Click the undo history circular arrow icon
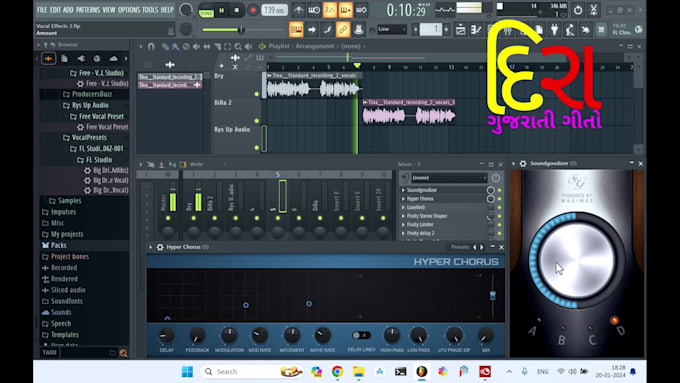This screenshot has height=383, width=680. click(x=578, y=10)
